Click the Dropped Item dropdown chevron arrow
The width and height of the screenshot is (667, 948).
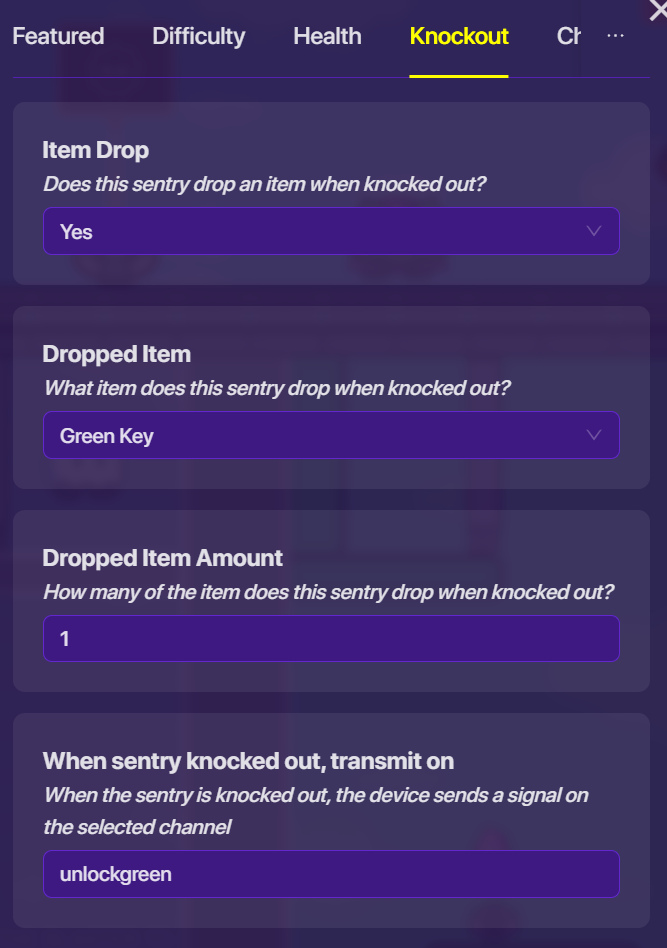click(594, 435)
